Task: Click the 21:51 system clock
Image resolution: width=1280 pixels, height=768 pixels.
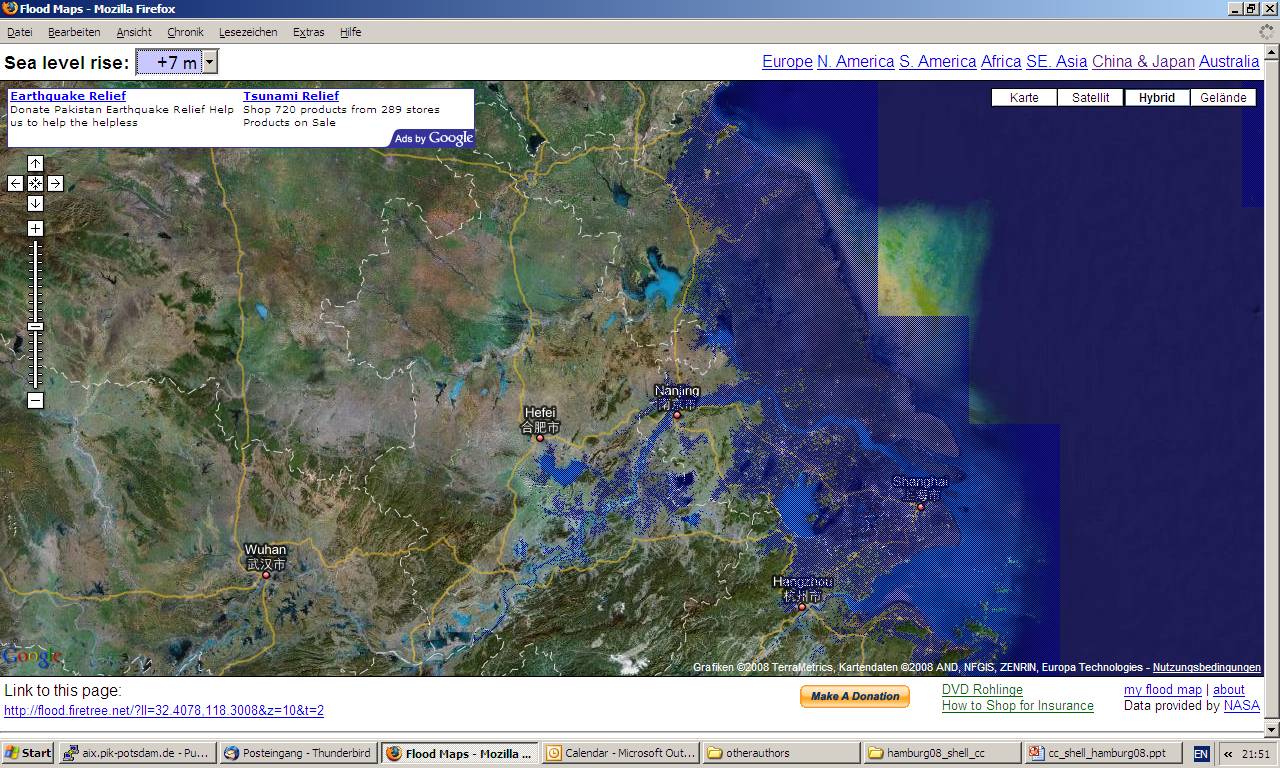Action: pyautogui.click(x=1256, y=754)
